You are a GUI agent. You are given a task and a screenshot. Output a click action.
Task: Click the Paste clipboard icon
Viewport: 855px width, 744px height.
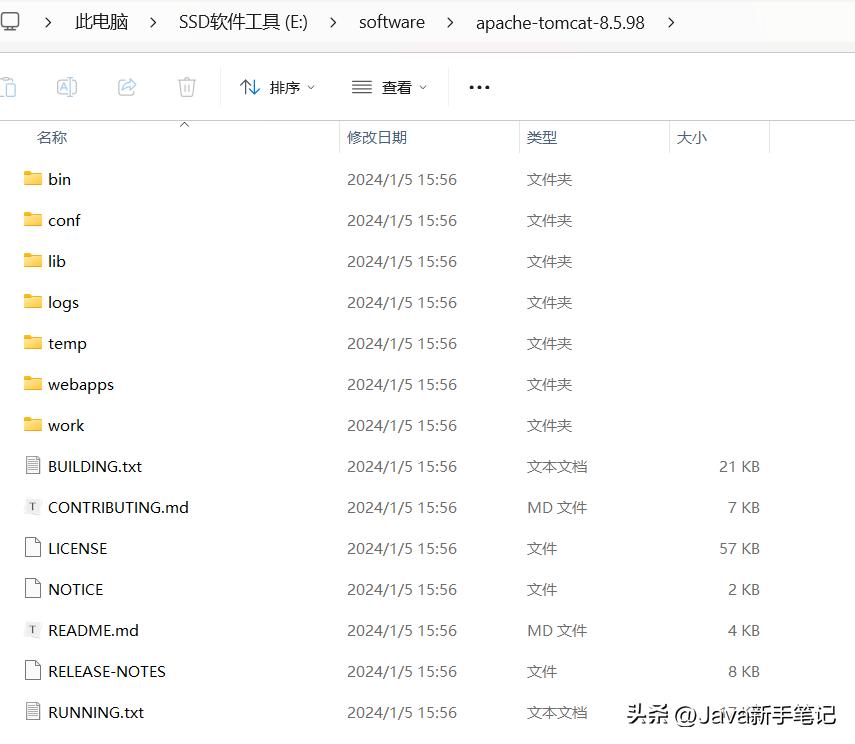(8, 87)
